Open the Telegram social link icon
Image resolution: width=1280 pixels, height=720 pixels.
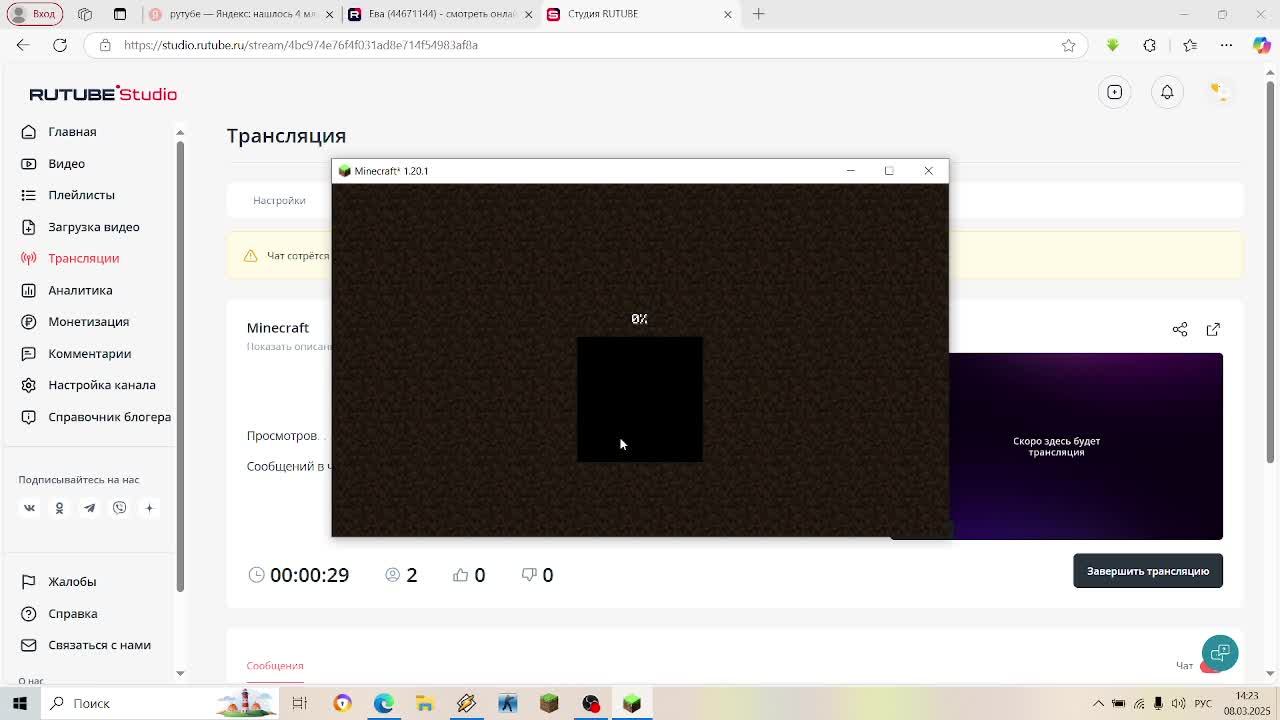pos(89,508)
